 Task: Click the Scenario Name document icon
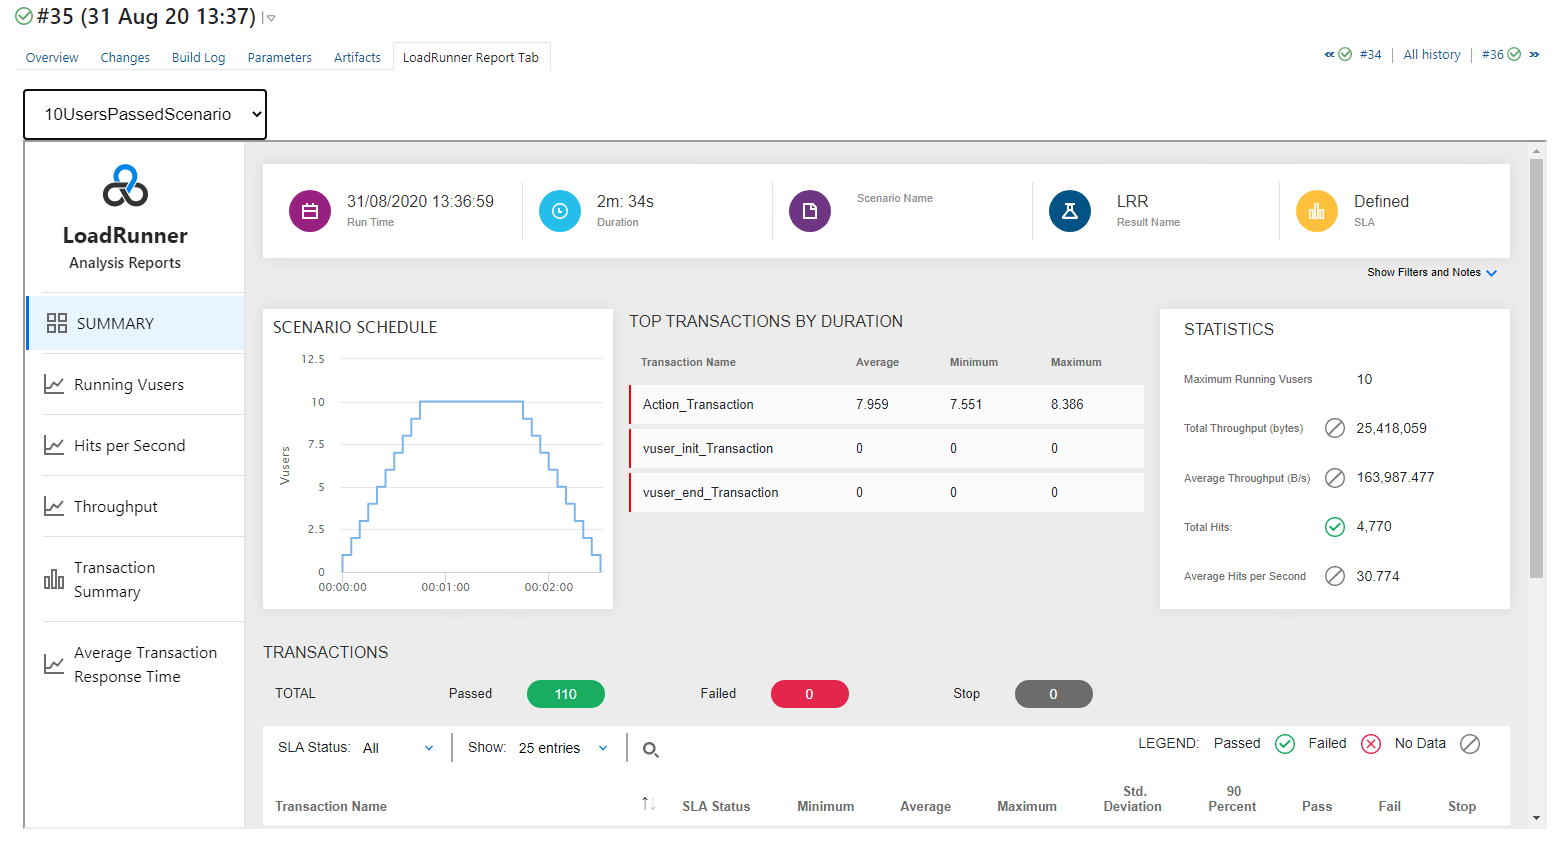(x=810, y=211)
